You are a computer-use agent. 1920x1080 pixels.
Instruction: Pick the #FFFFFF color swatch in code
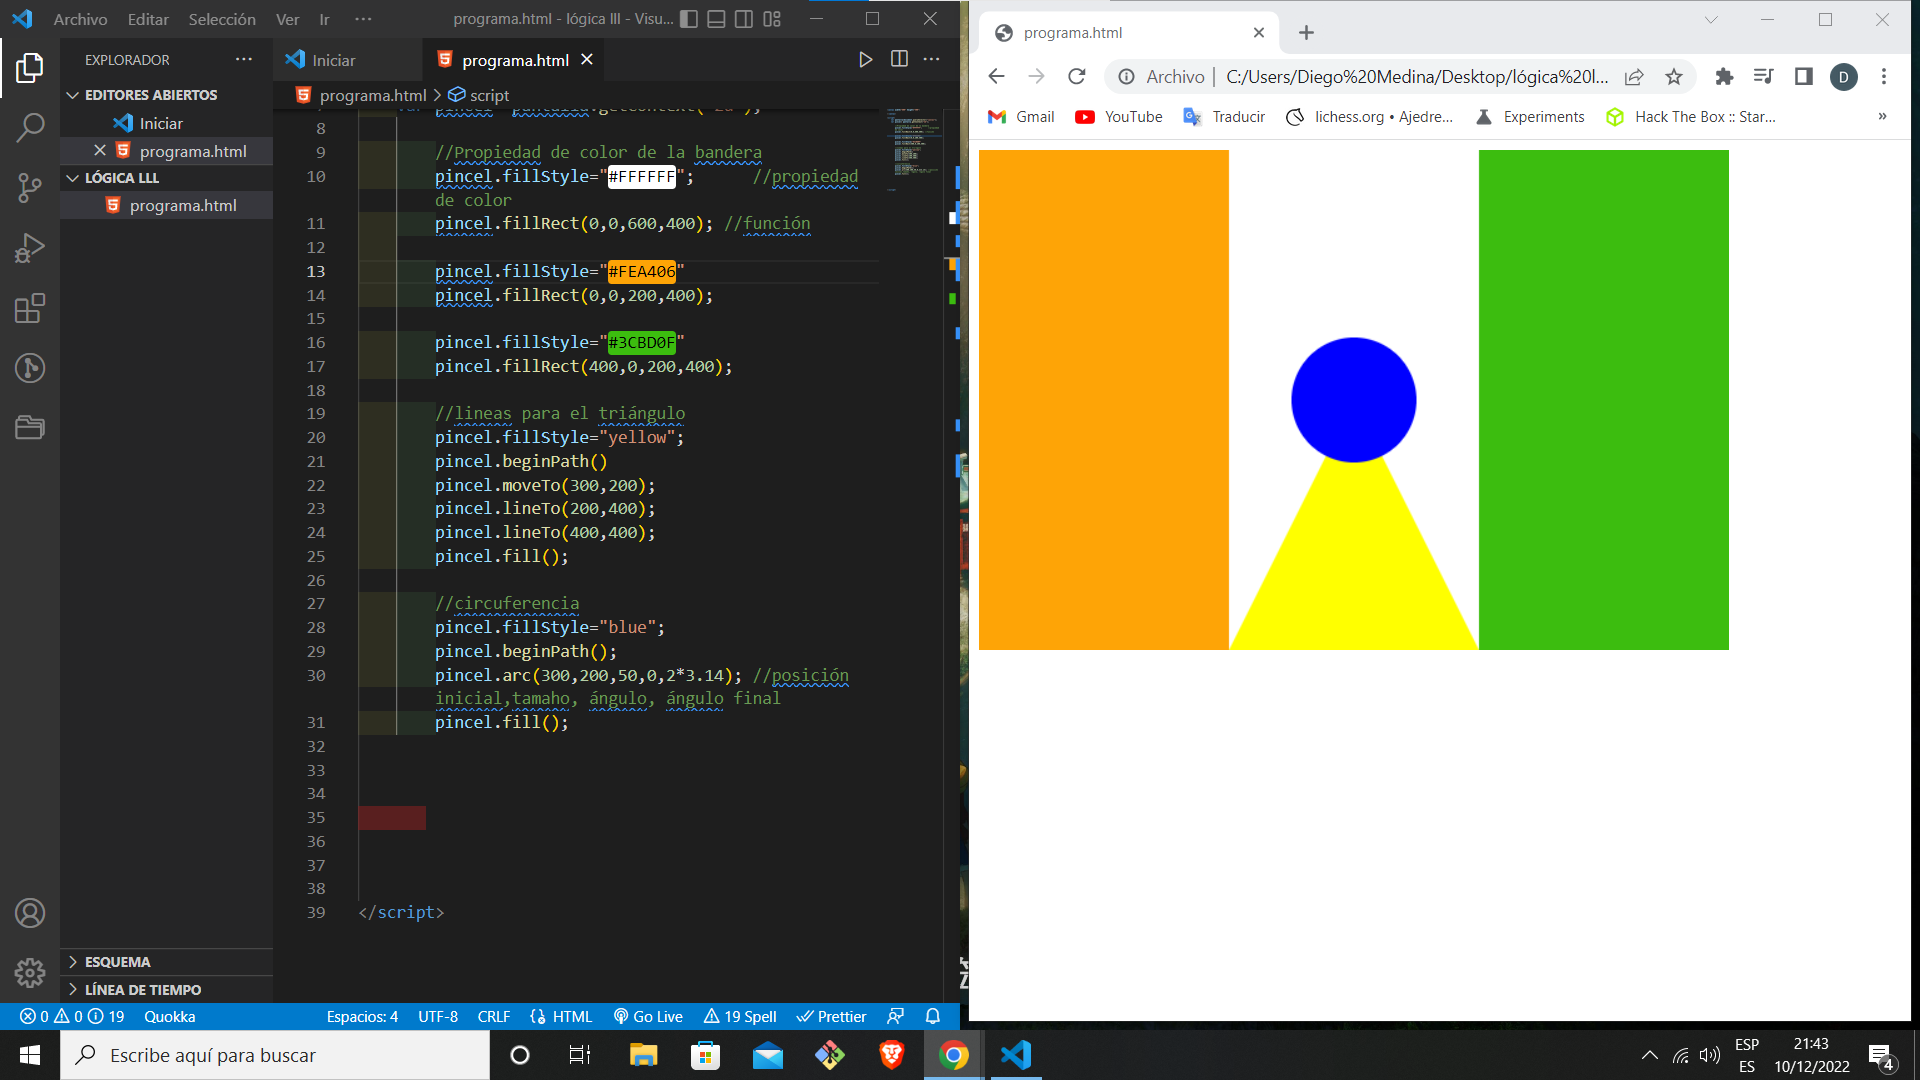[642, 177]
